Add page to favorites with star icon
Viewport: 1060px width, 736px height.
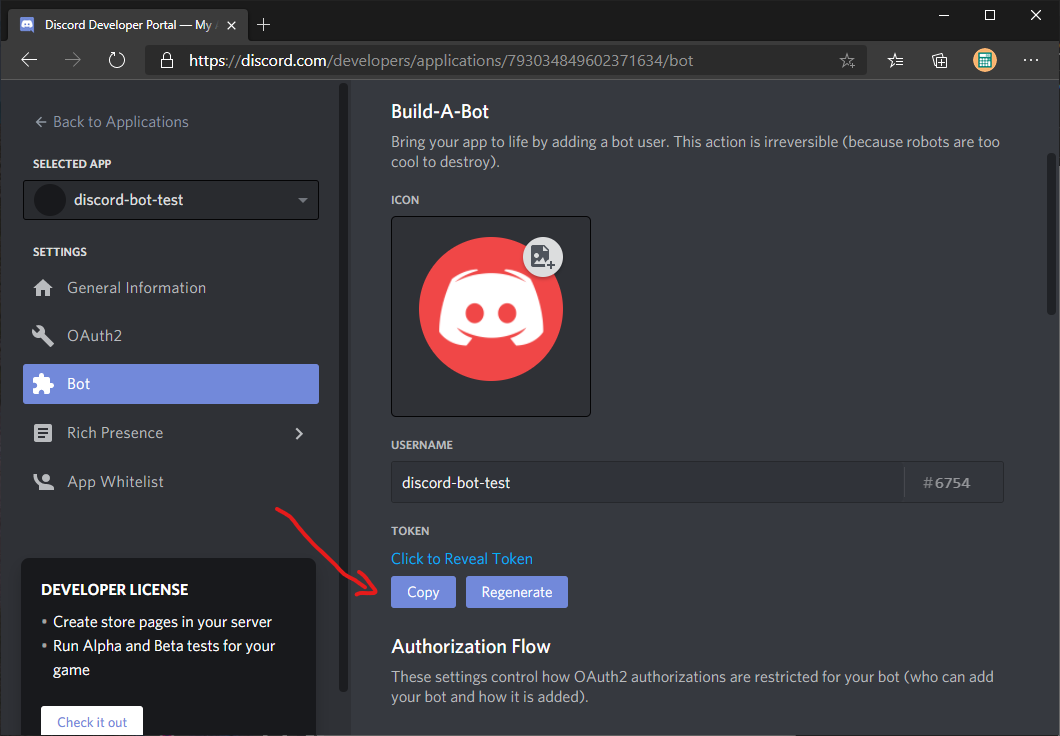847,61
